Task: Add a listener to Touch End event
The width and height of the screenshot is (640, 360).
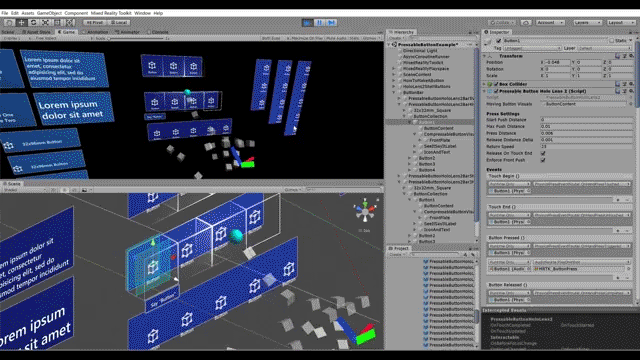Action: coord(618,231)
